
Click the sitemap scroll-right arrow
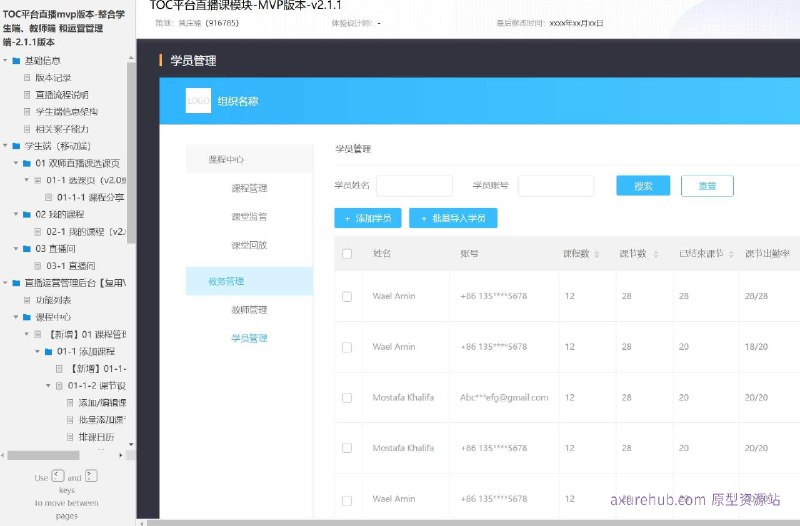[x=121, y=455]
